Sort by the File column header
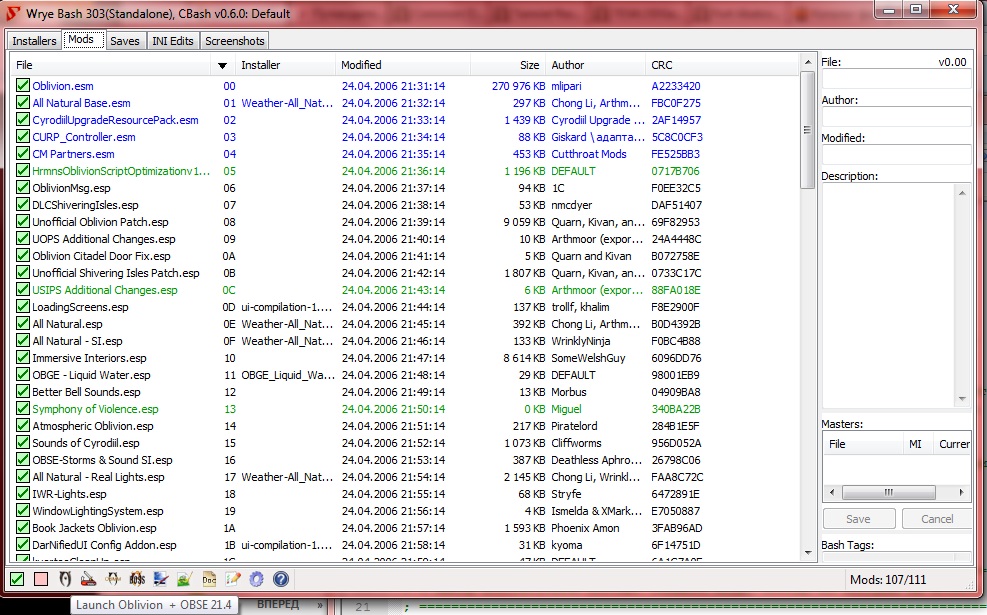 pos(111,65)
